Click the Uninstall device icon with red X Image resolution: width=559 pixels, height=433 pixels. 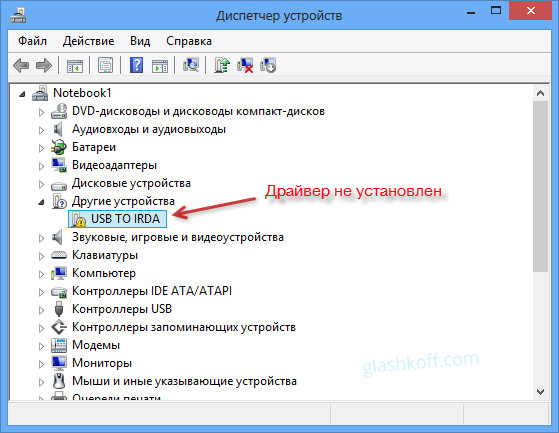[245, 66]
